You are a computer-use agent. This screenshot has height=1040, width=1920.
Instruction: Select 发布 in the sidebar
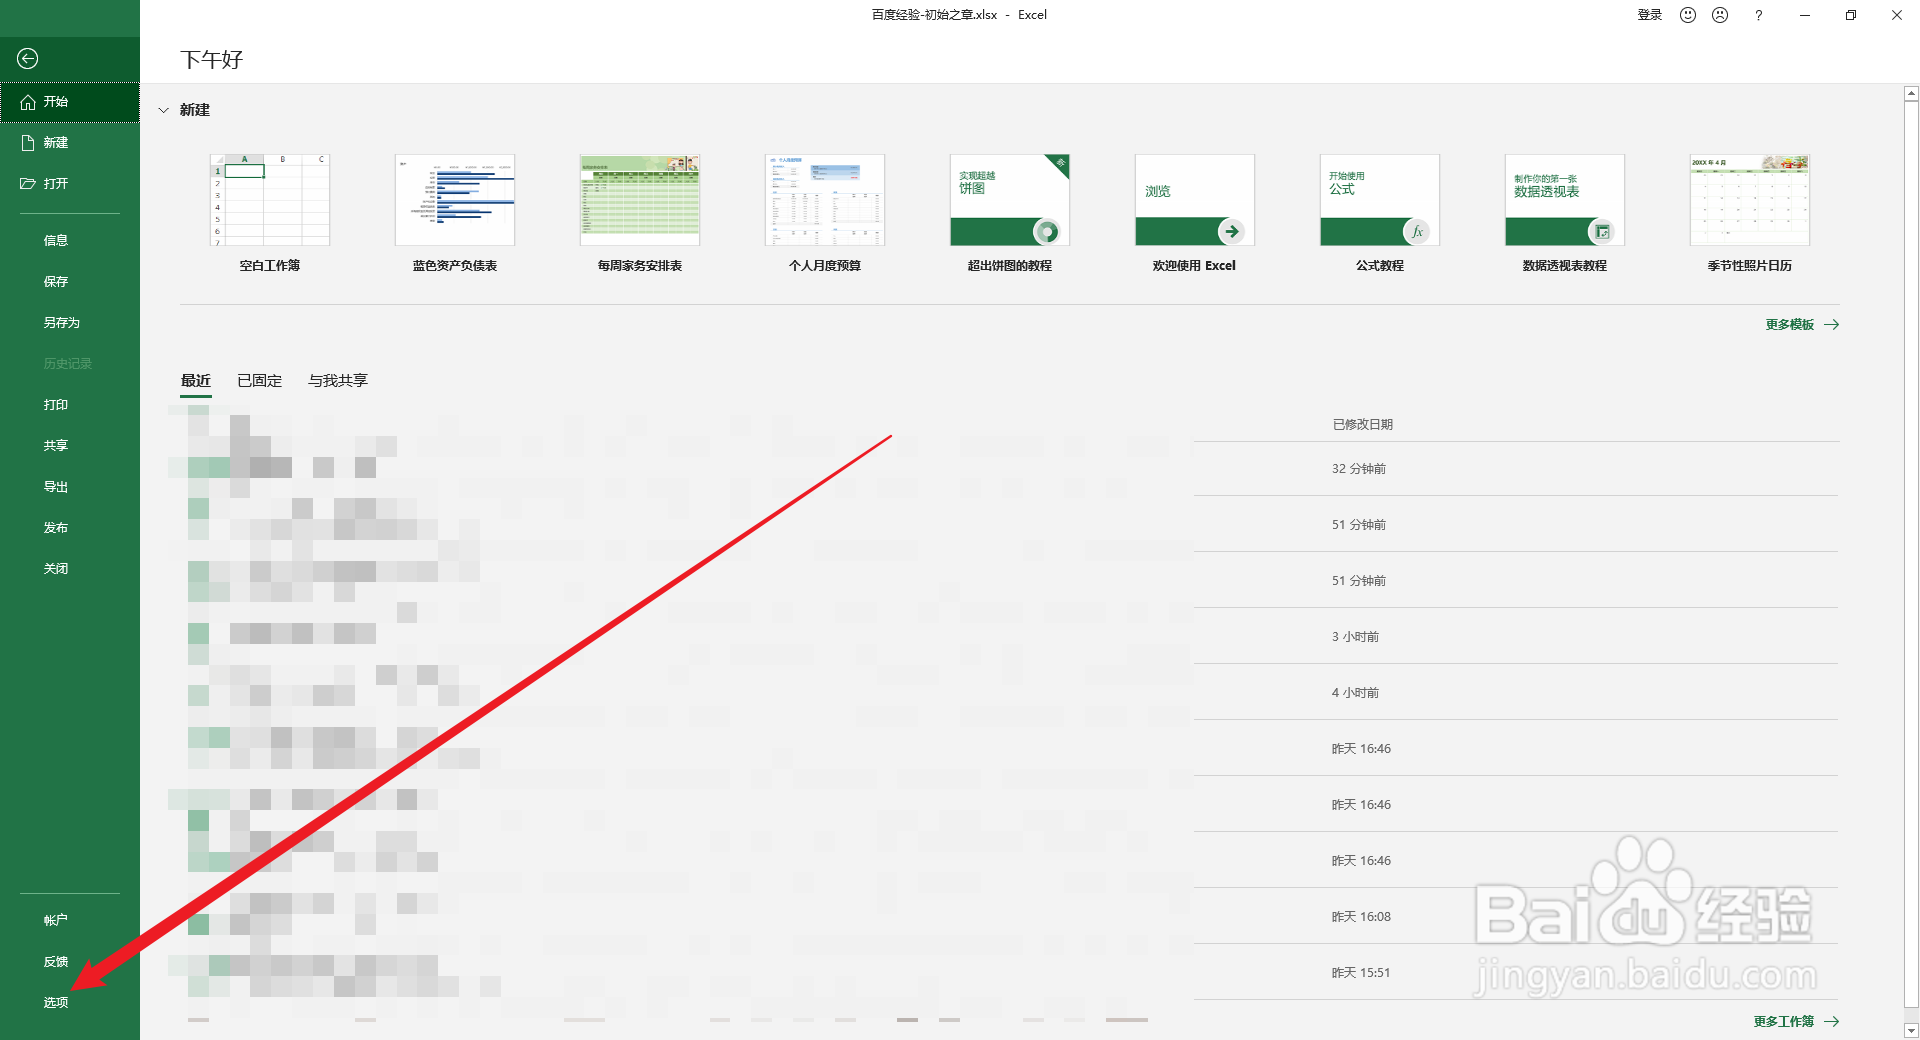[70, 528]
